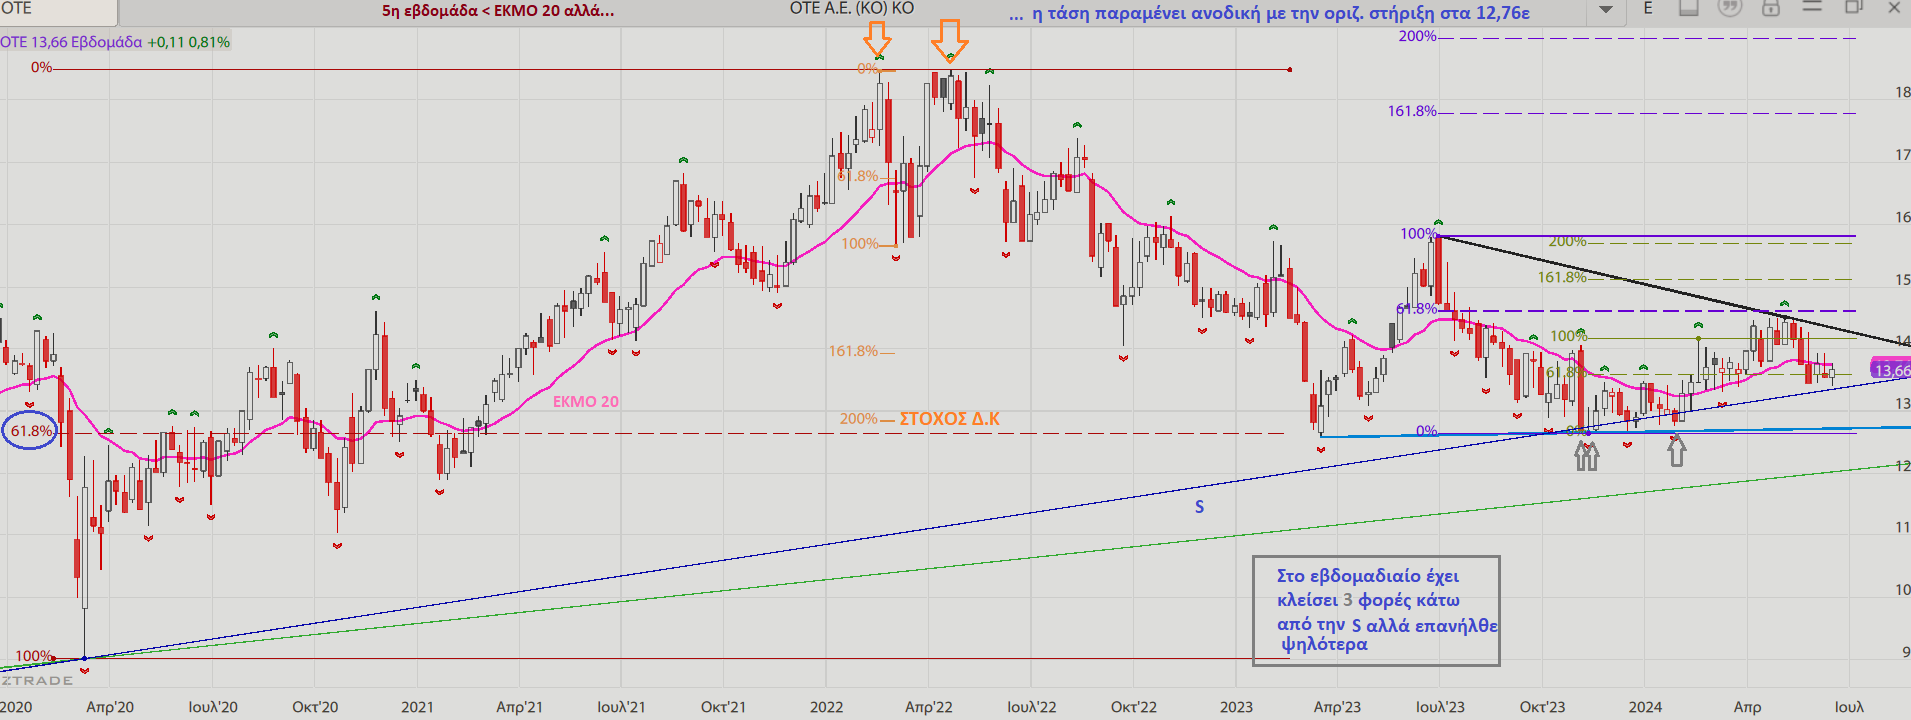
Task: Click the olive 200% Fibonacci extension label
Action: point(1567,241)
